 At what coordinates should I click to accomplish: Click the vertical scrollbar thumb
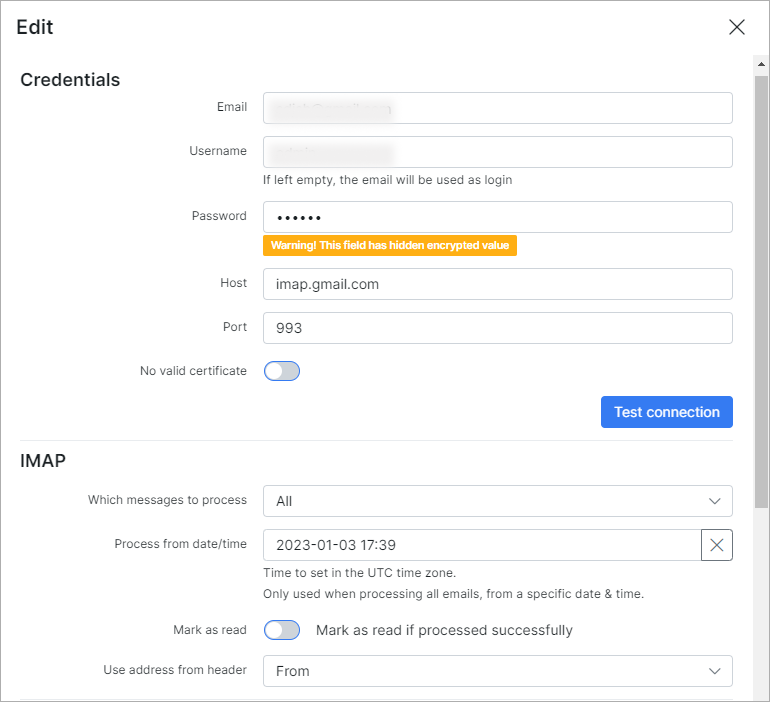tap(761, 292)
